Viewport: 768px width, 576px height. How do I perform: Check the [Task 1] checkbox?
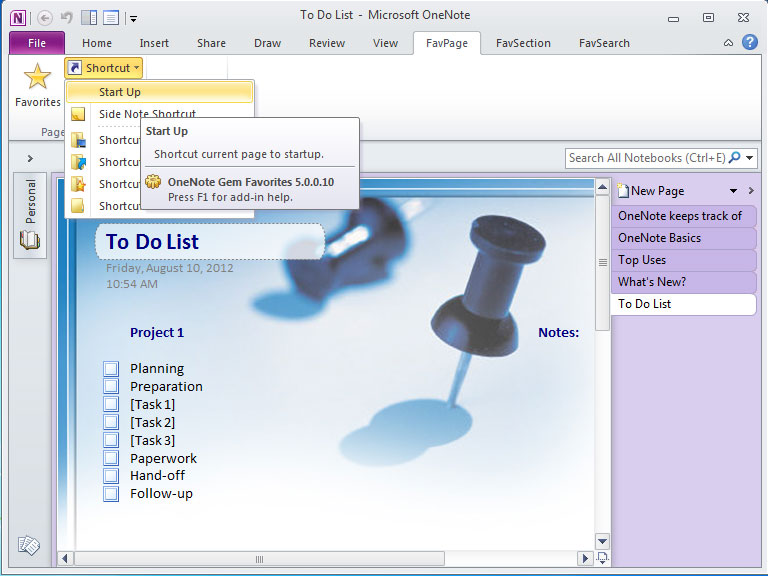(x=111, y=404)
